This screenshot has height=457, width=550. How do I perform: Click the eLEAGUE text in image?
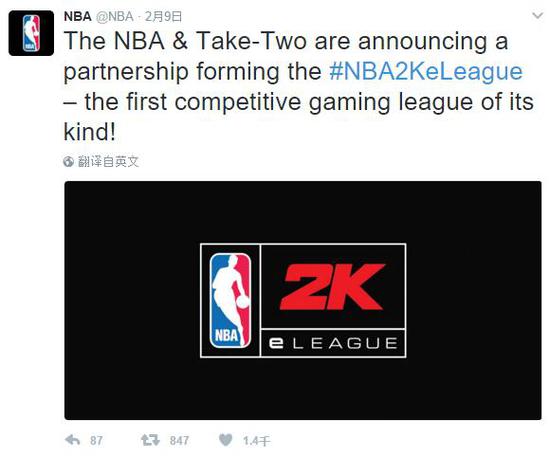(x=333, y=343)
